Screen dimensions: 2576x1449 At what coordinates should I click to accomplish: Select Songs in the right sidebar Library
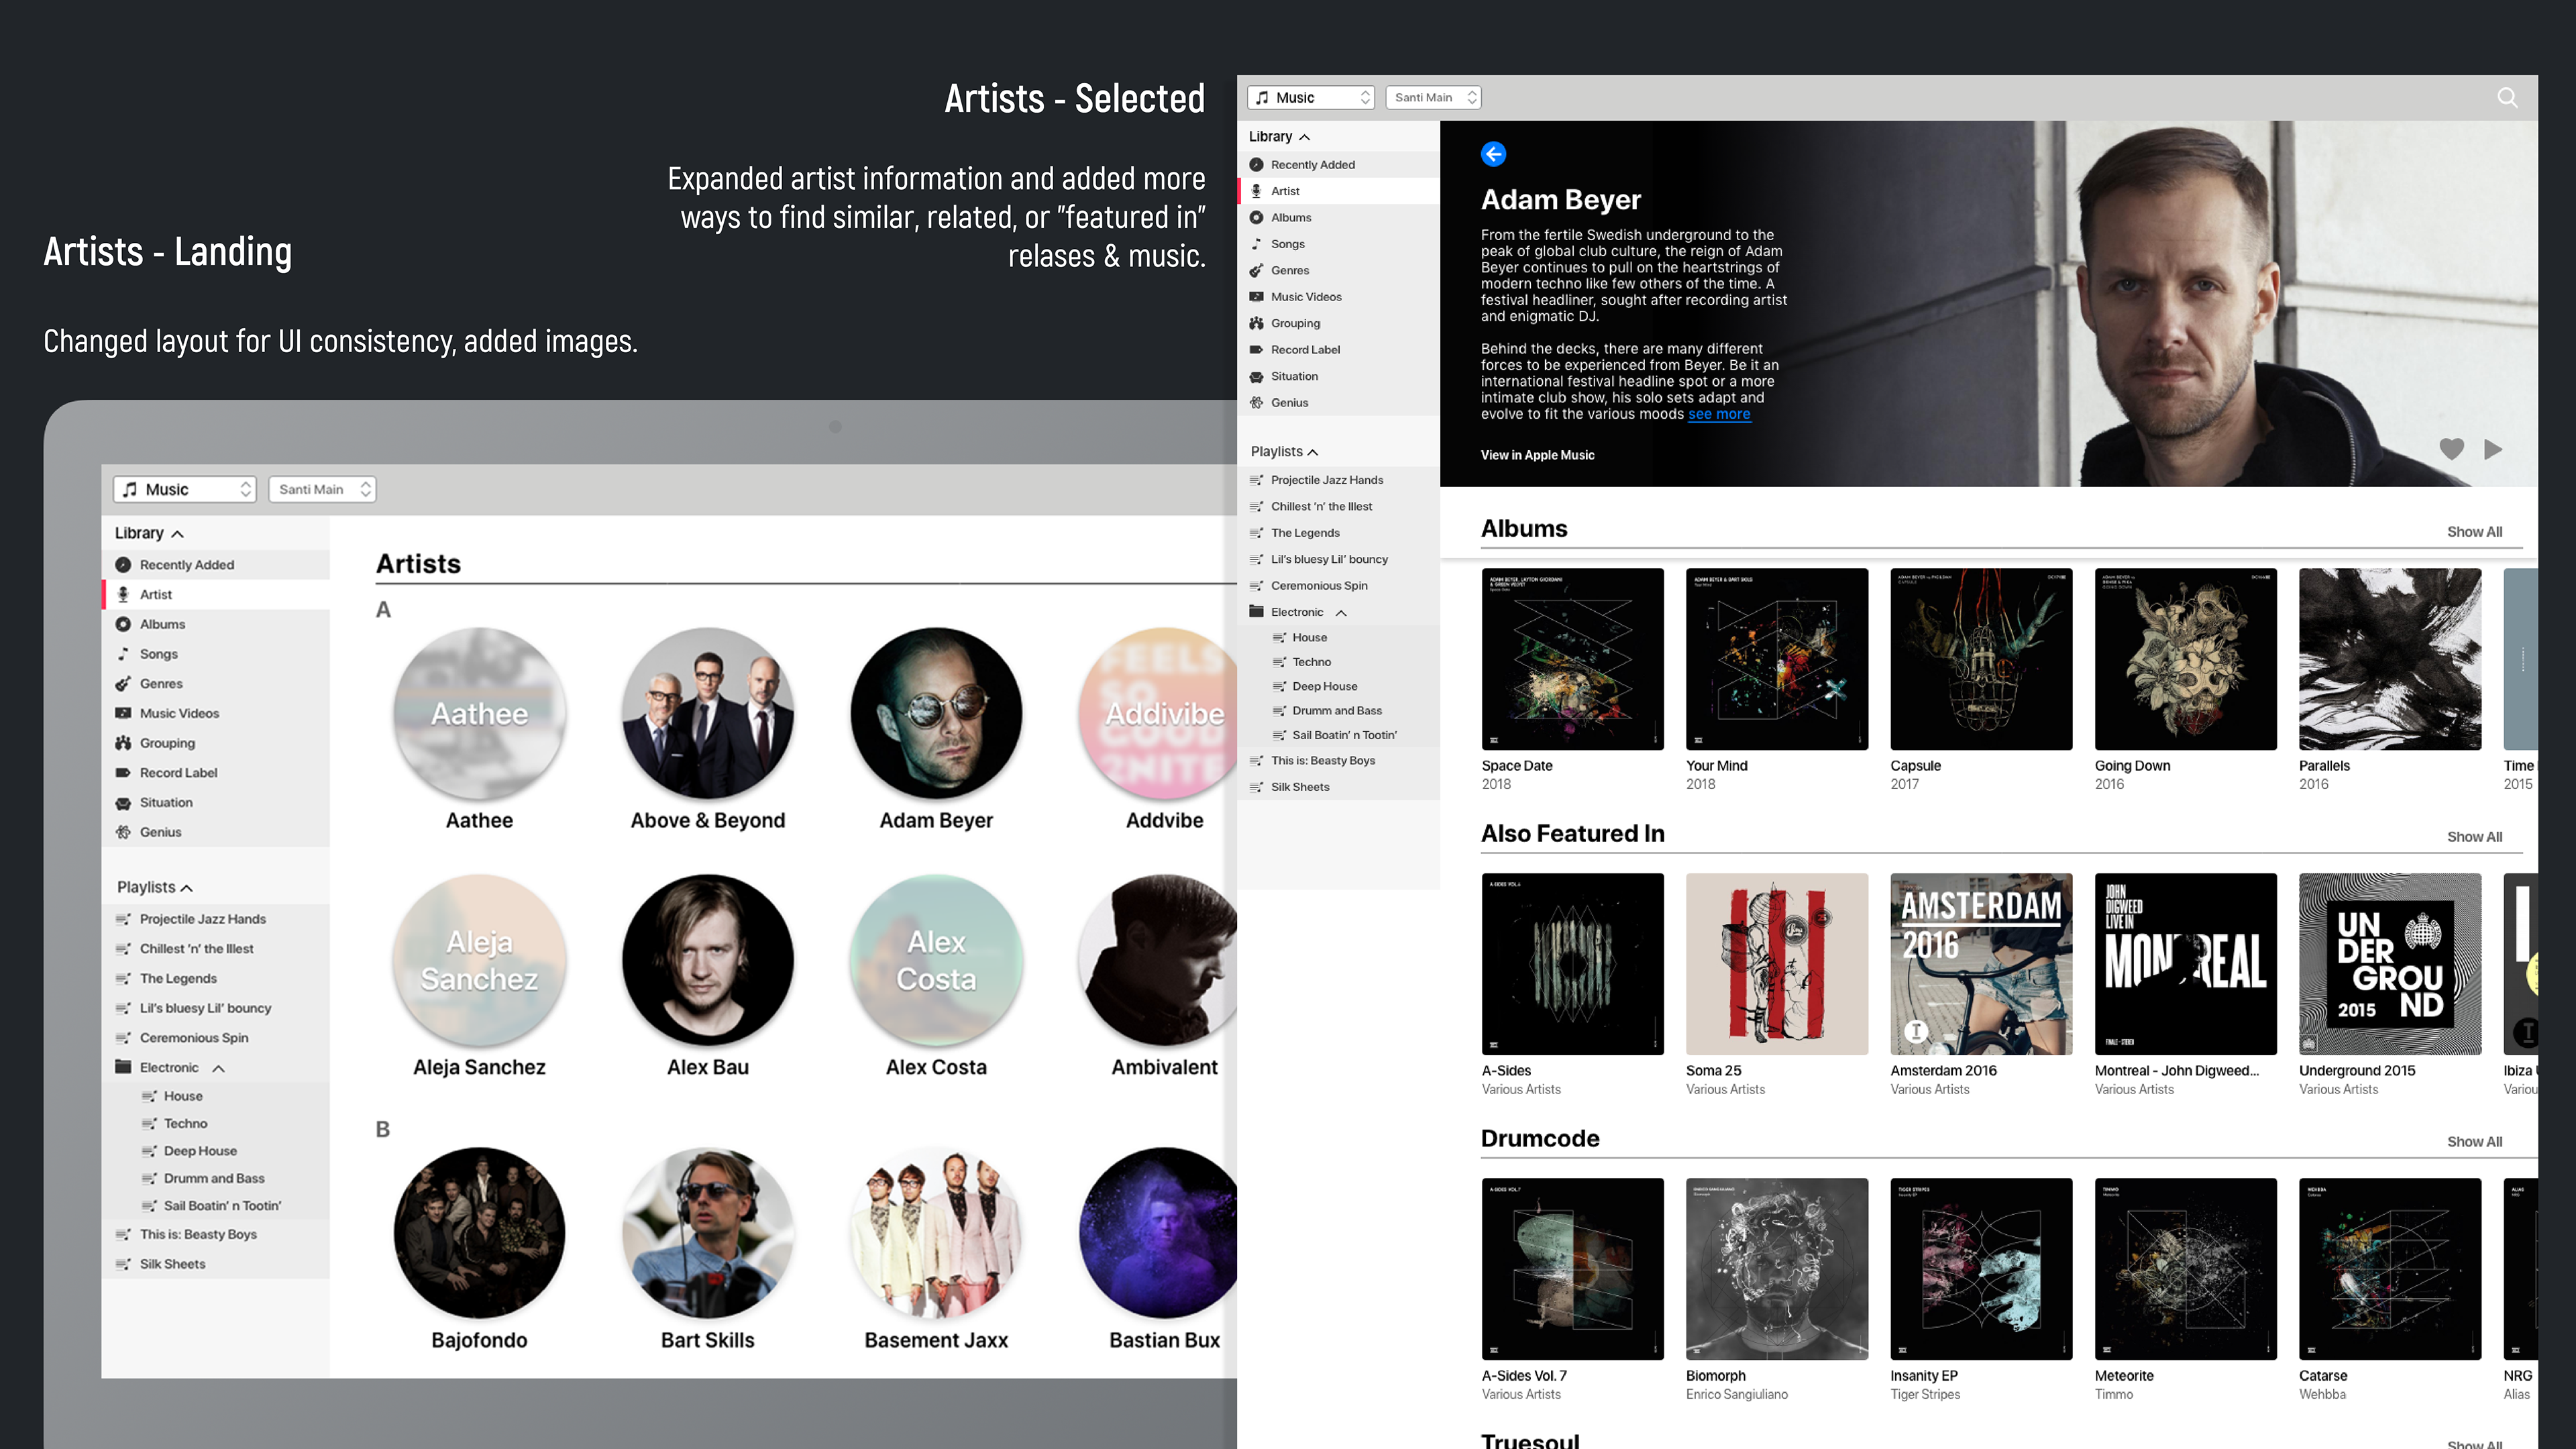pos(1287,244)
